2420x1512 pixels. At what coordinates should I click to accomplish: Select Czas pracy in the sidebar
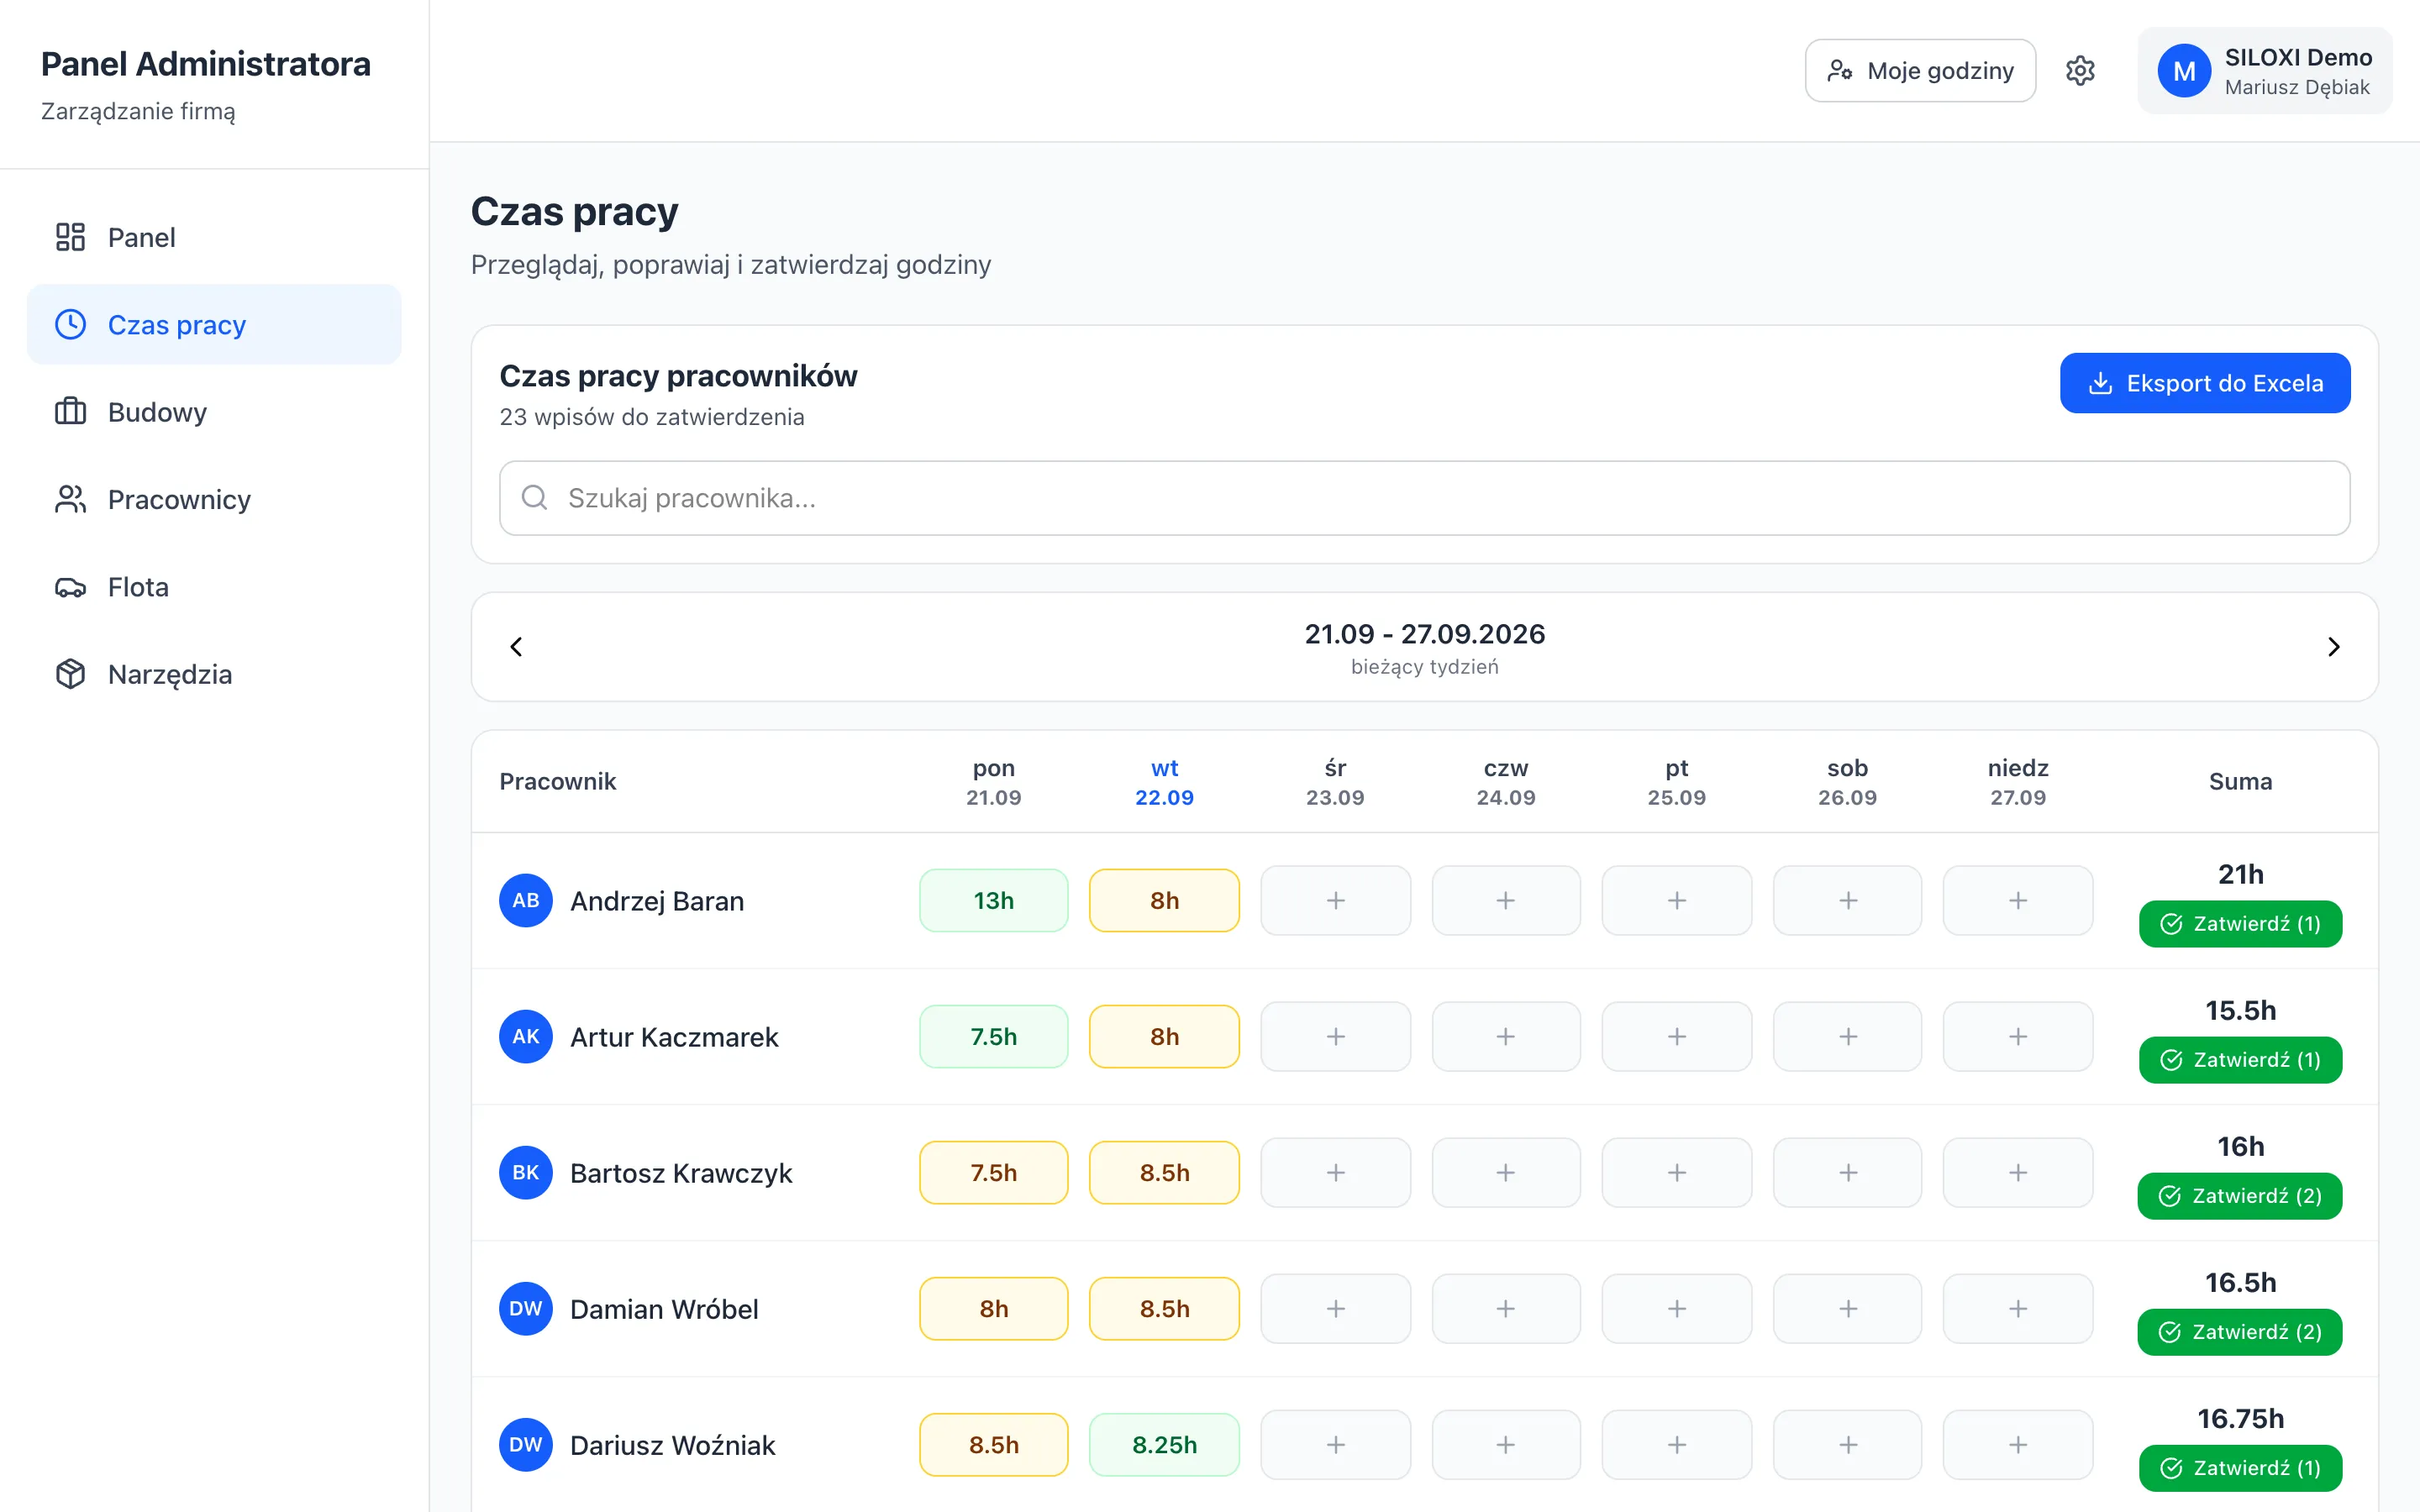(x=214, y=324)
